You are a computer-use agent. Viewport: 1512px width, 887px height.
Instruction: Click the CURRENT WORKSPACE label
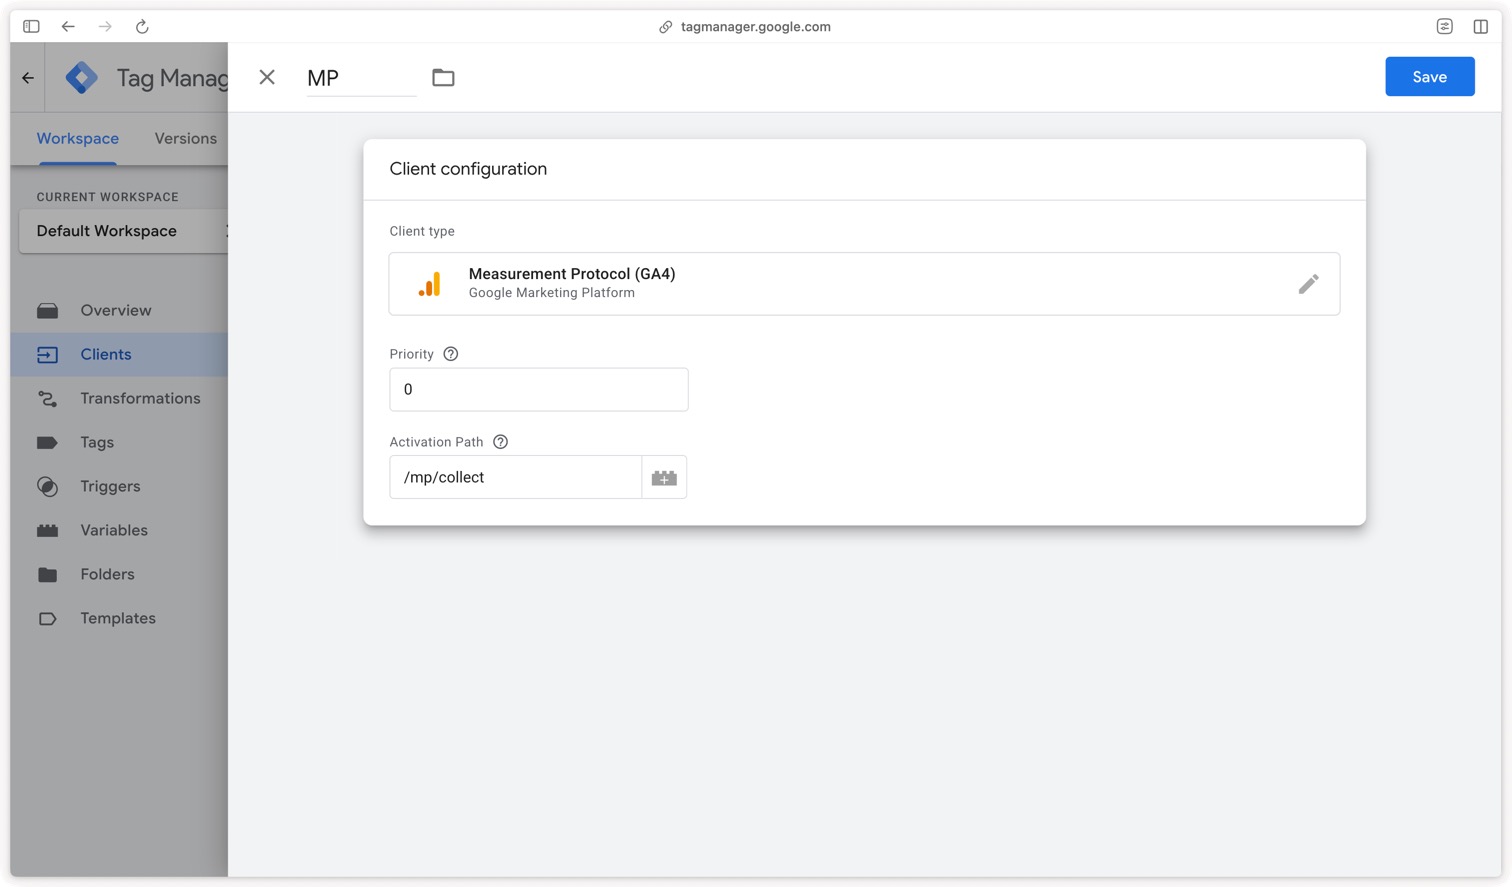[107, 197]
